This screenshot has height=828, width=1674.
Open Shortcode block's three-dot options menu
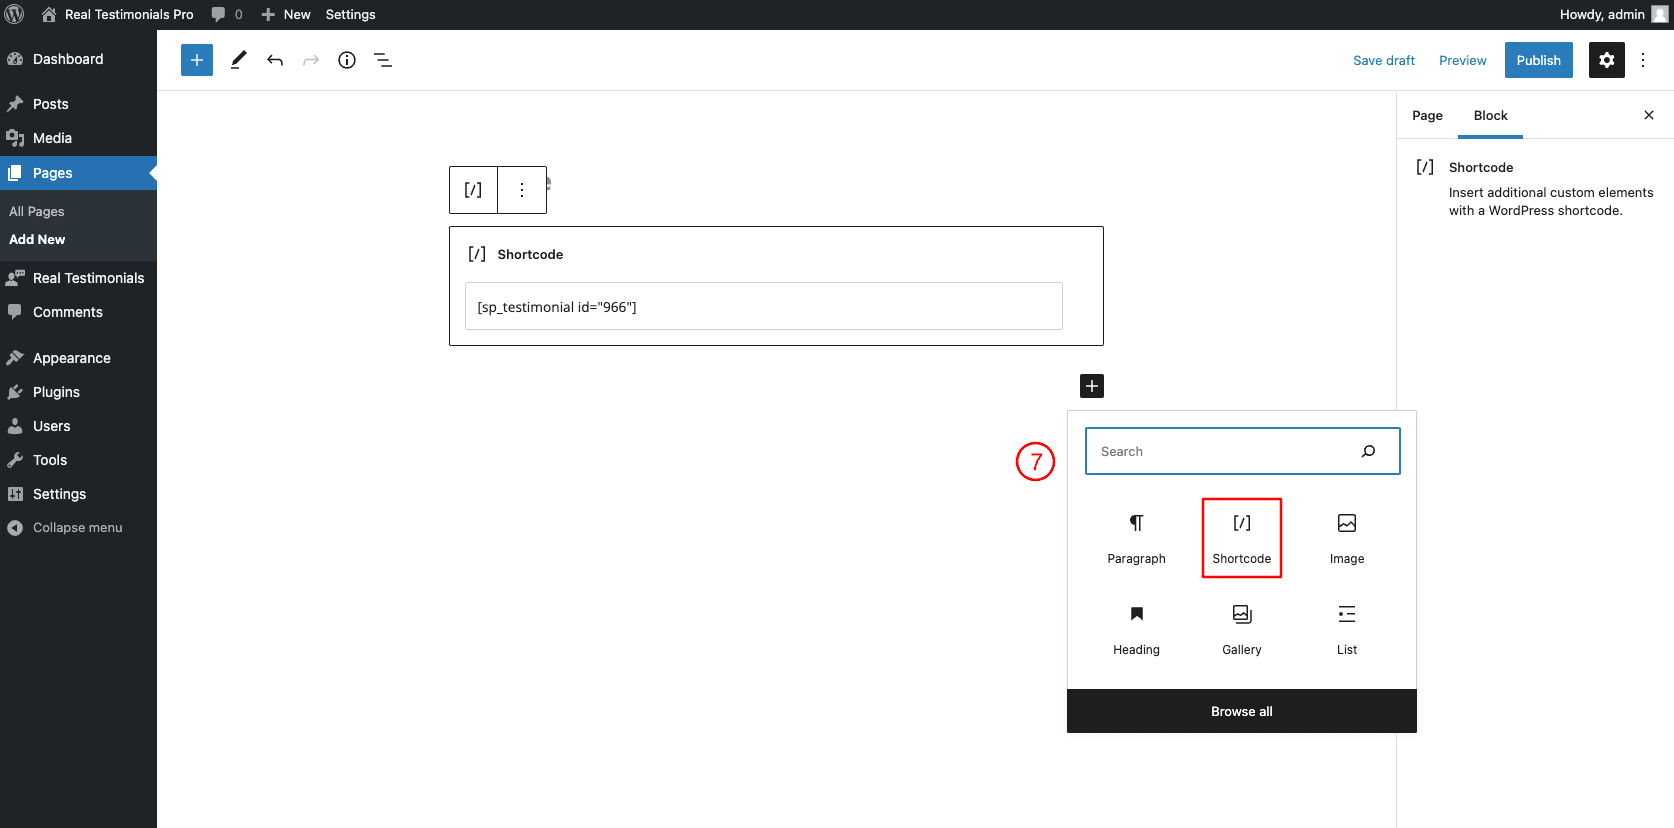click(x=522, y=190)
